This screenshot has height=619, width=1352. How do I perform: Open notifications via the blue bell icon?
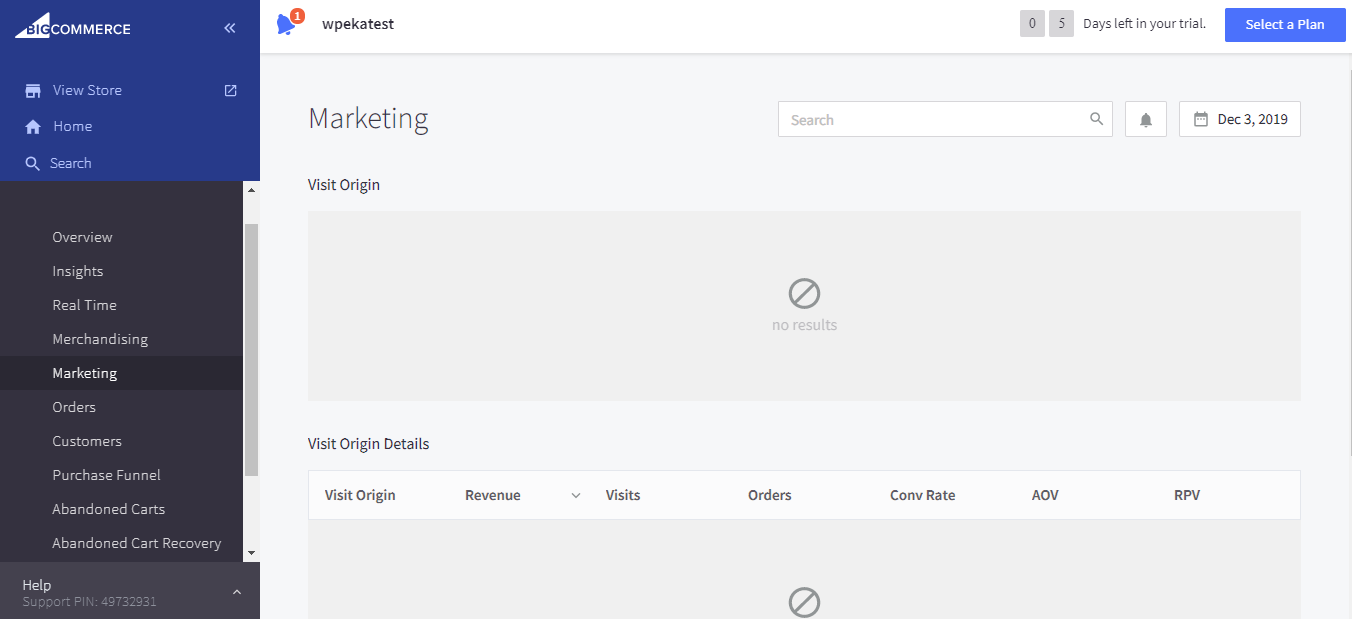pyautogui.click(x=285, y=22)
